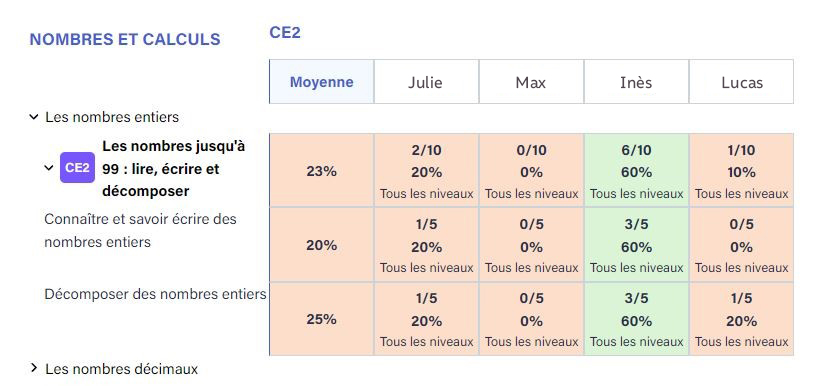Screen dimensions: 829x386
Task: Click Max's 0/10 score cell
Action: [x=531, y=170]
